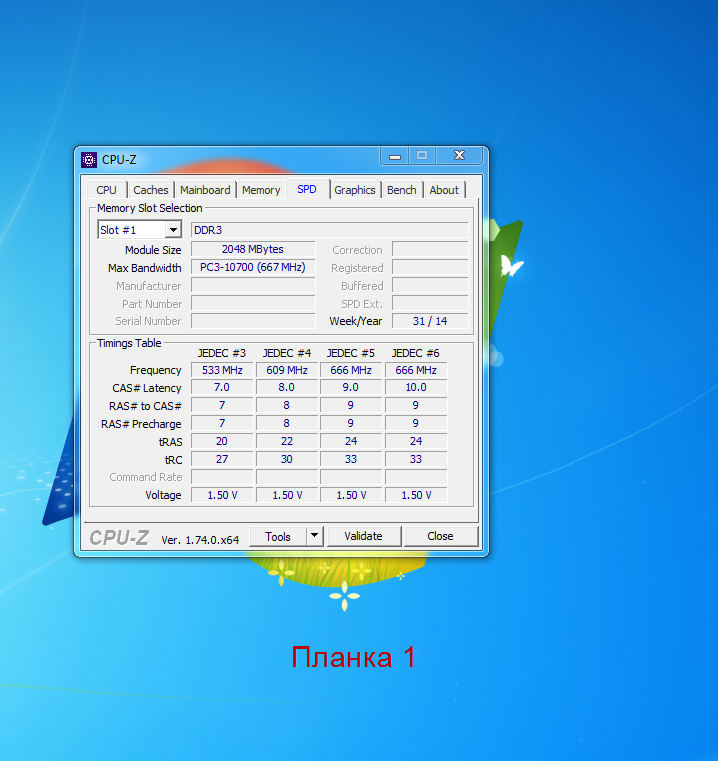Screen dimensions: 718x761
Task: Go to the Memory tab
Action: point(261,190)
